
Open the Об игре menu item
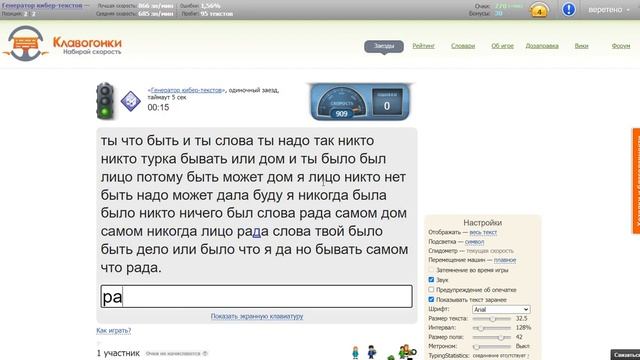[502, 46]
